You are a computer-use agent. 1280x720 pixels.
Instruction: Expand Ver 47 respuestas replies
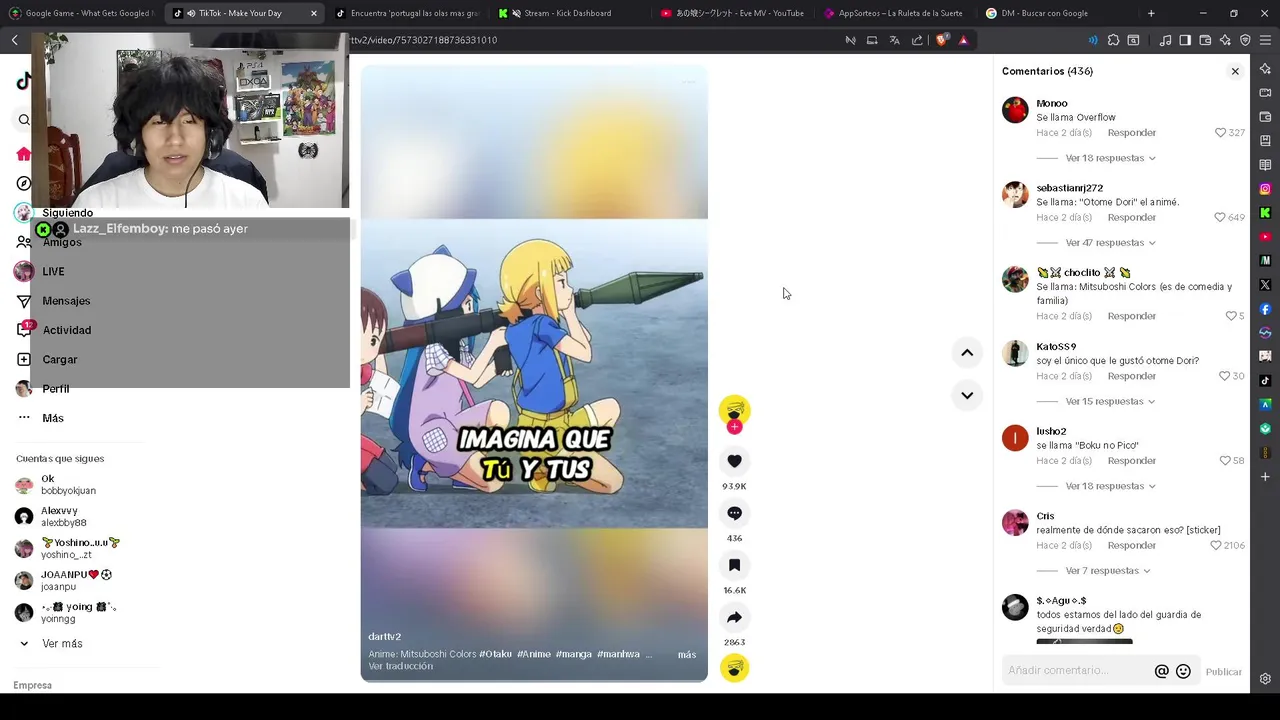[1110, 243]
